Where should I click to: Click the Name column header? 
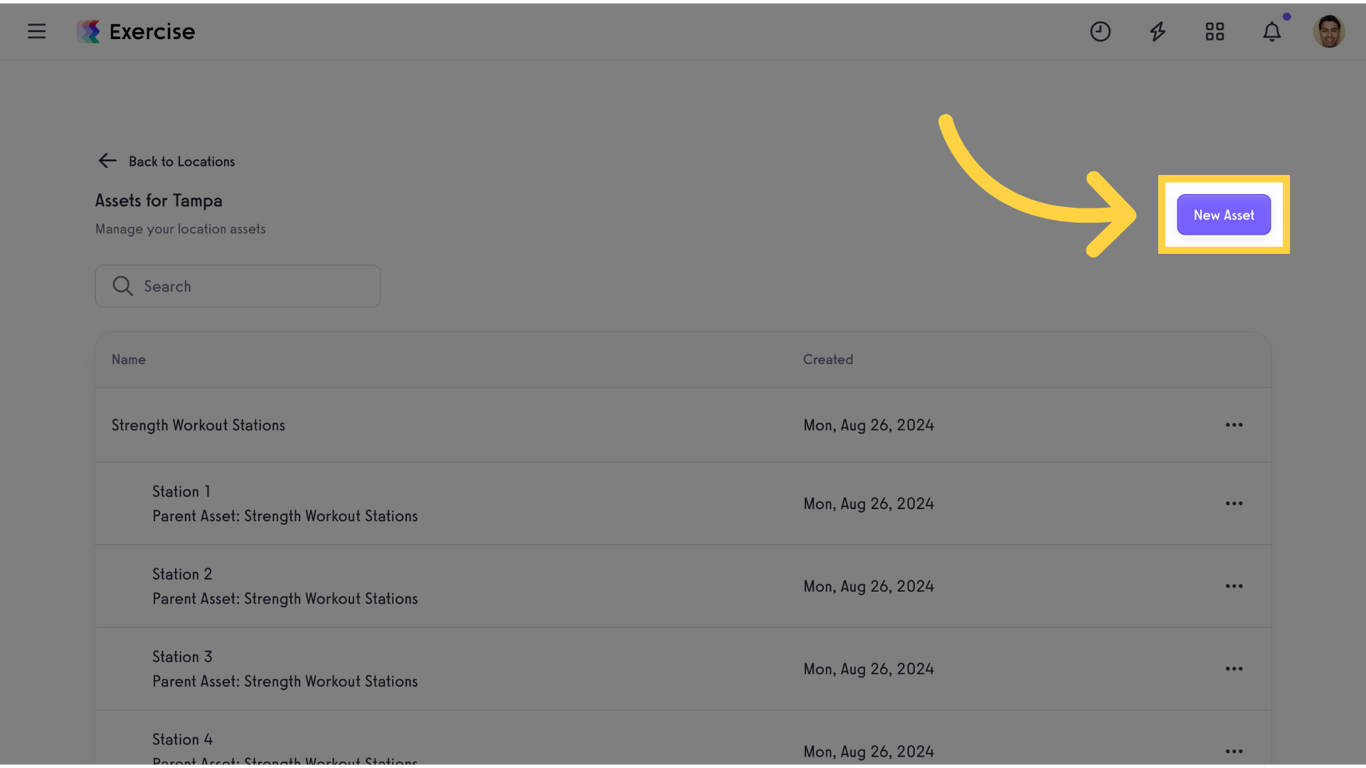129,360
